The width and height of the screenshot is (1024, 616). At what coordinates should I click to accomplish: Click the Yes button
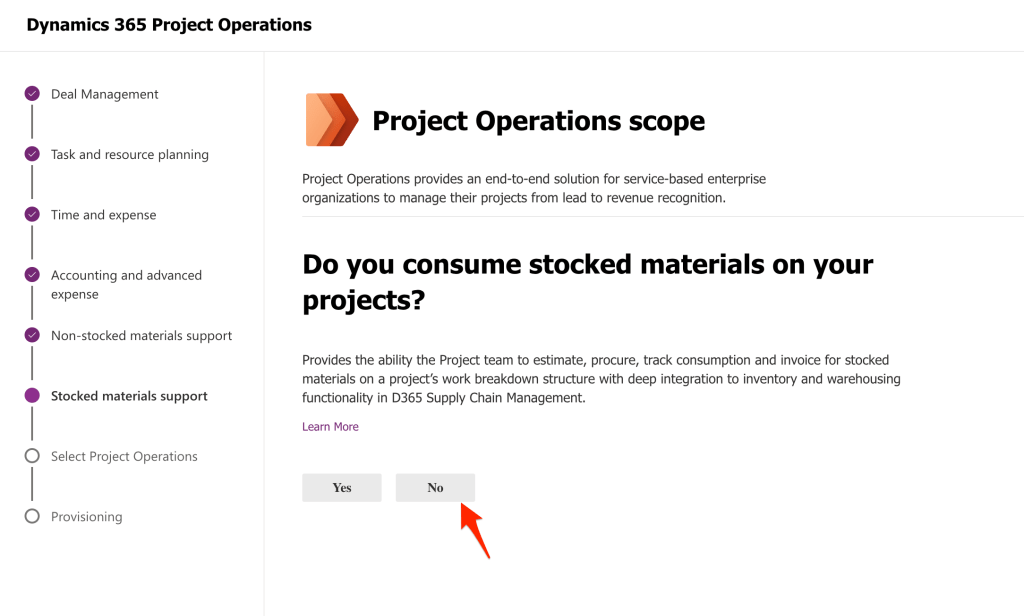(341, 487)
